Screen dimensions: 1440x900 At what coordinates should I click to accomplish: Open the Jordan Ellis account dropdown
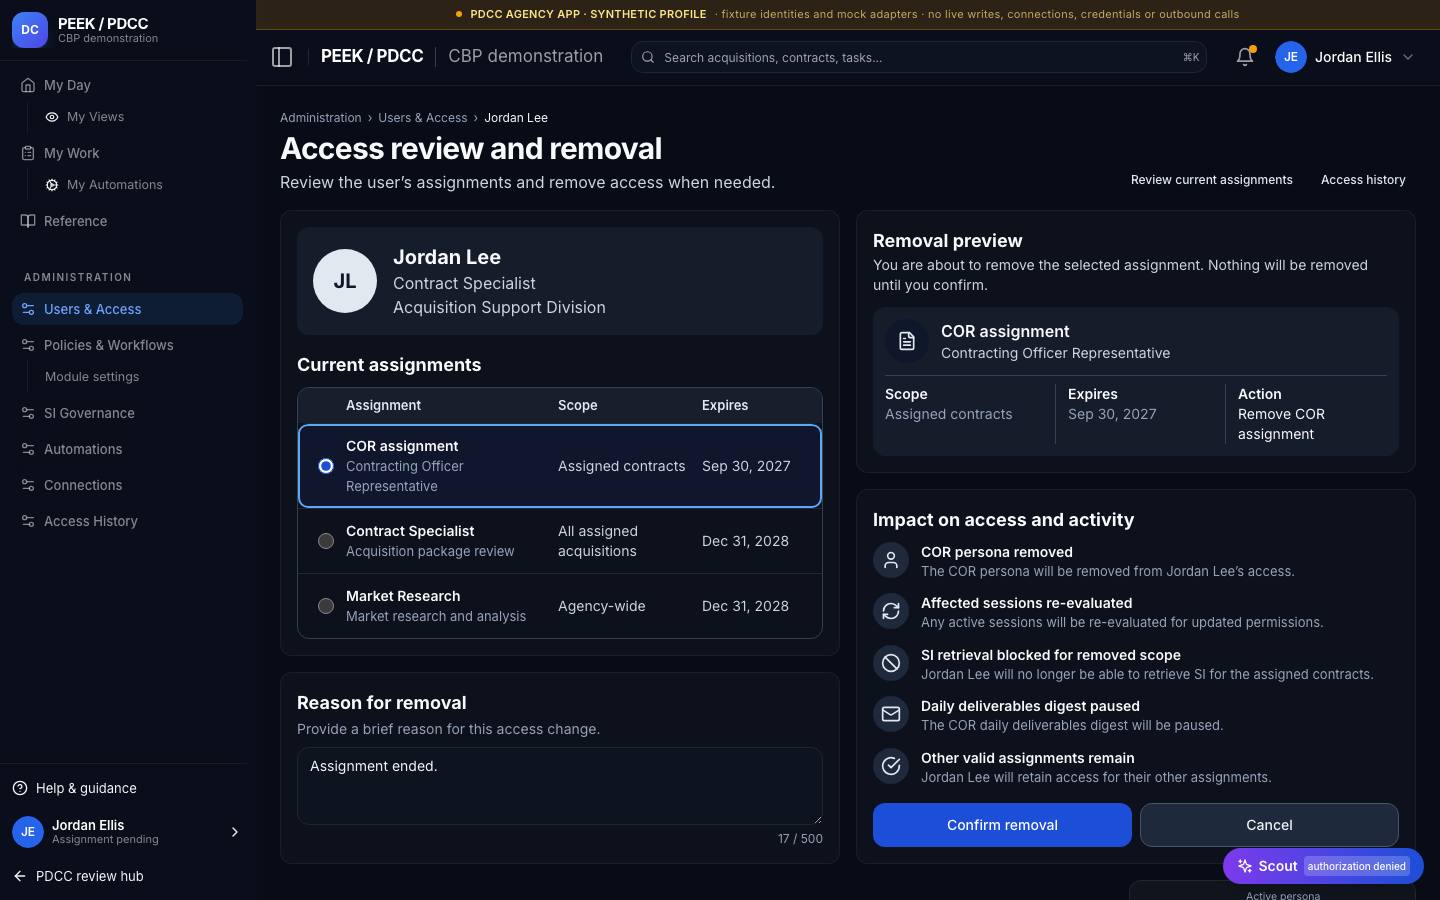pyautogui.click(x=1345, y=57)
